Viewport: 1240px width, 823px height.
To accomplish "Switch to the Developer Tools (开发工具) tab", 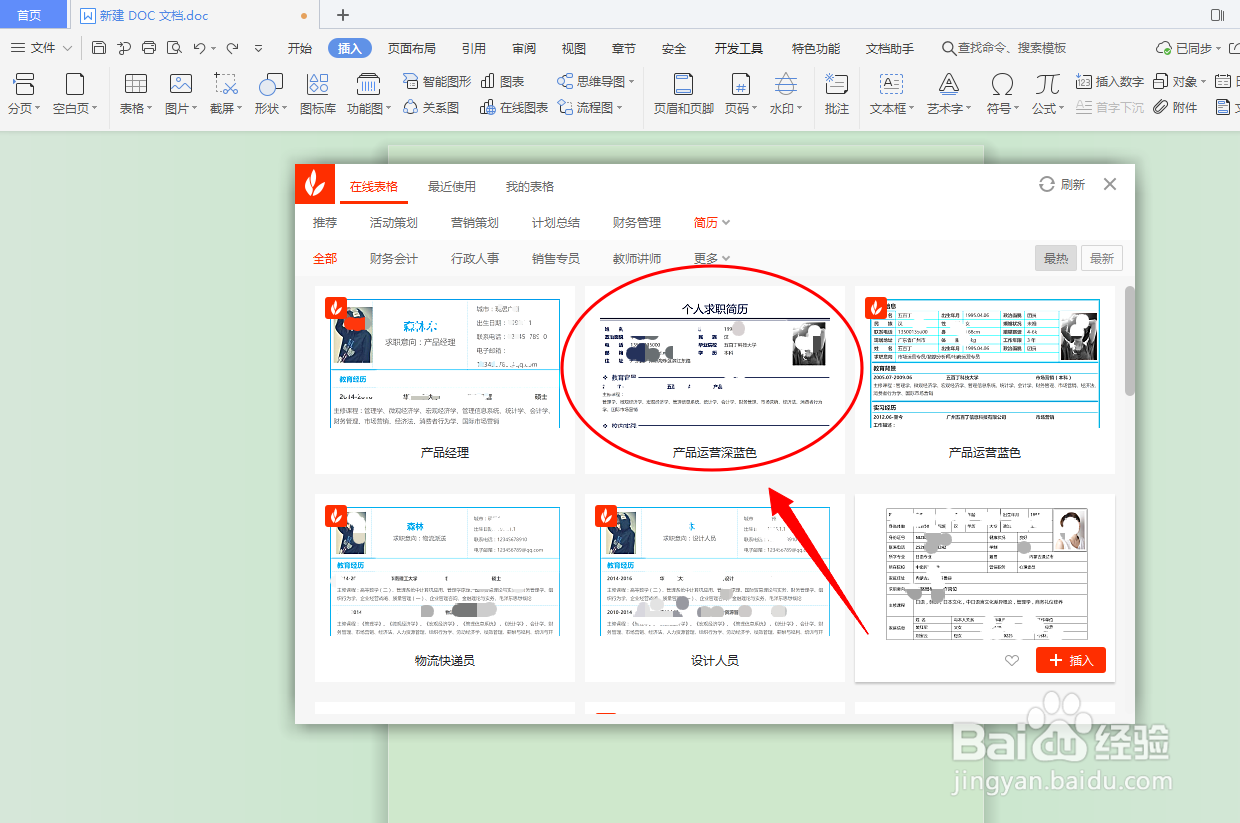I will coord(739,48).
